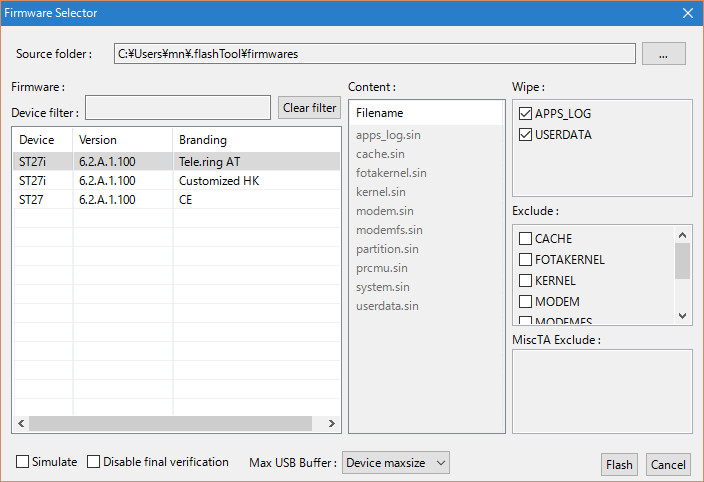This screenshot has height=482, width=704.
Task: Enable the Simulate checkbox
Action: [23, 462]
